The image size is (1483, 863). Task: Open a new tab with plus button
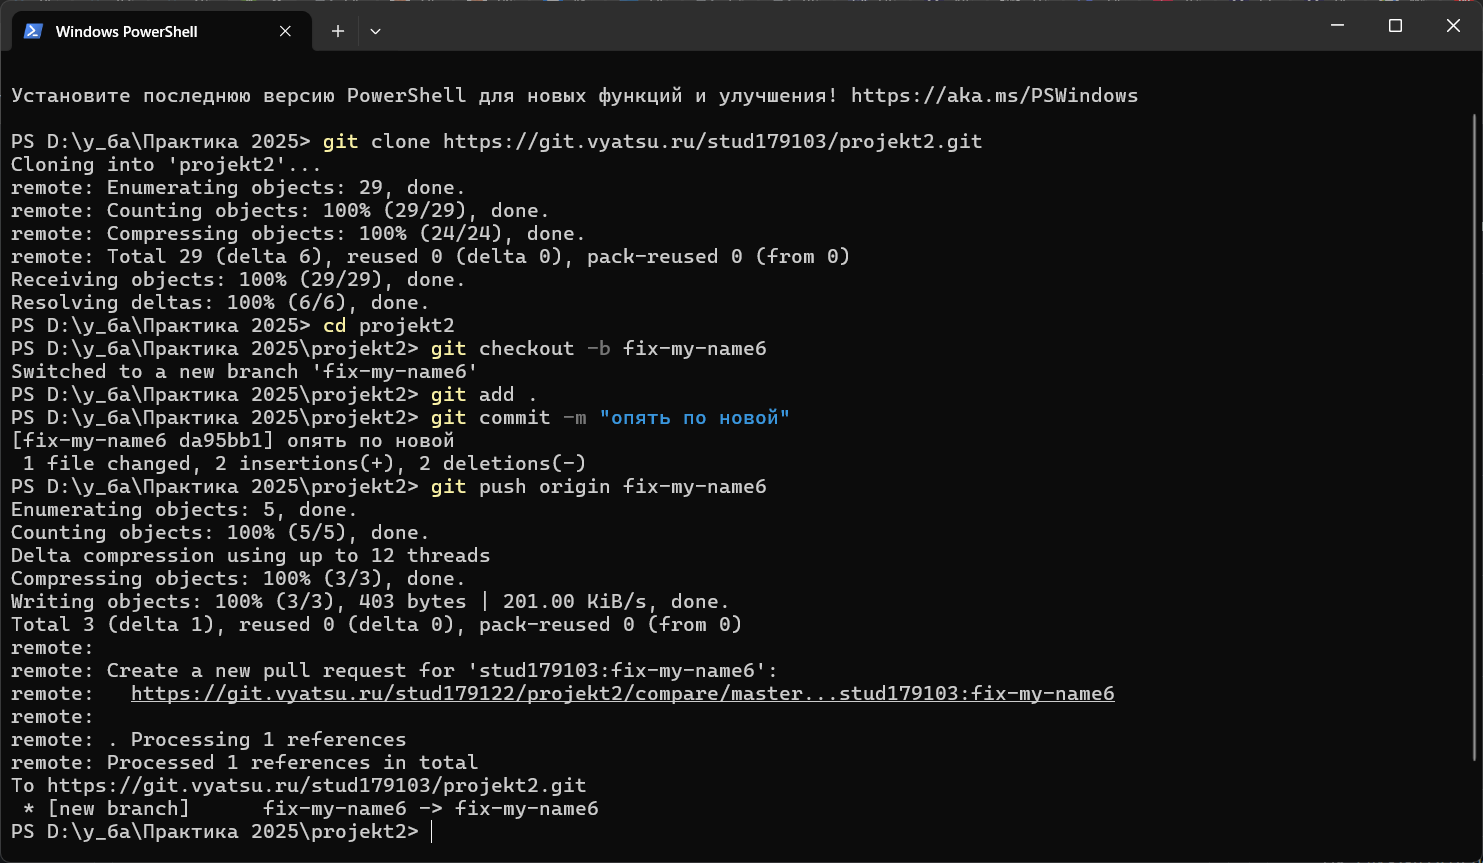338,31
